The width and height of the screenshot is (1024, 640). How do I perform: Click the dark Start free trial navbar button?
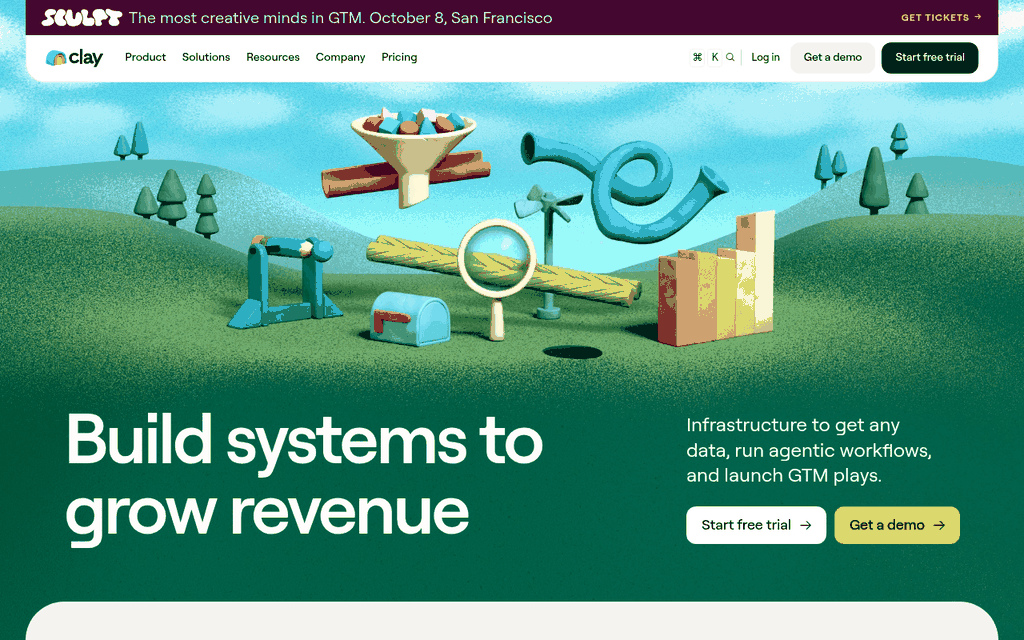[x=929, y=57]
